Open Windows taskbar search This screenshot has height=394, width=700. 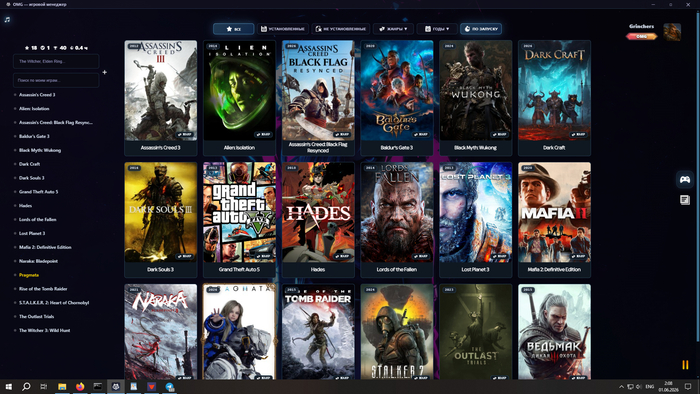pyautogui.click(x=26, y=386)
